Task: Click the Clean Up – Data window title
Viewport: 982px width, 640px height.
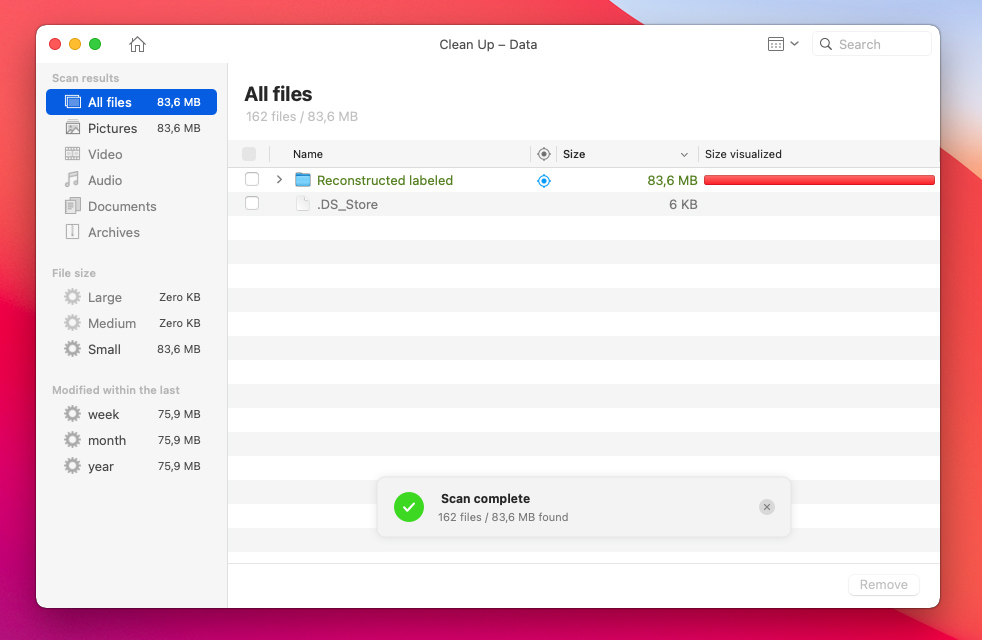Action: 488,44
